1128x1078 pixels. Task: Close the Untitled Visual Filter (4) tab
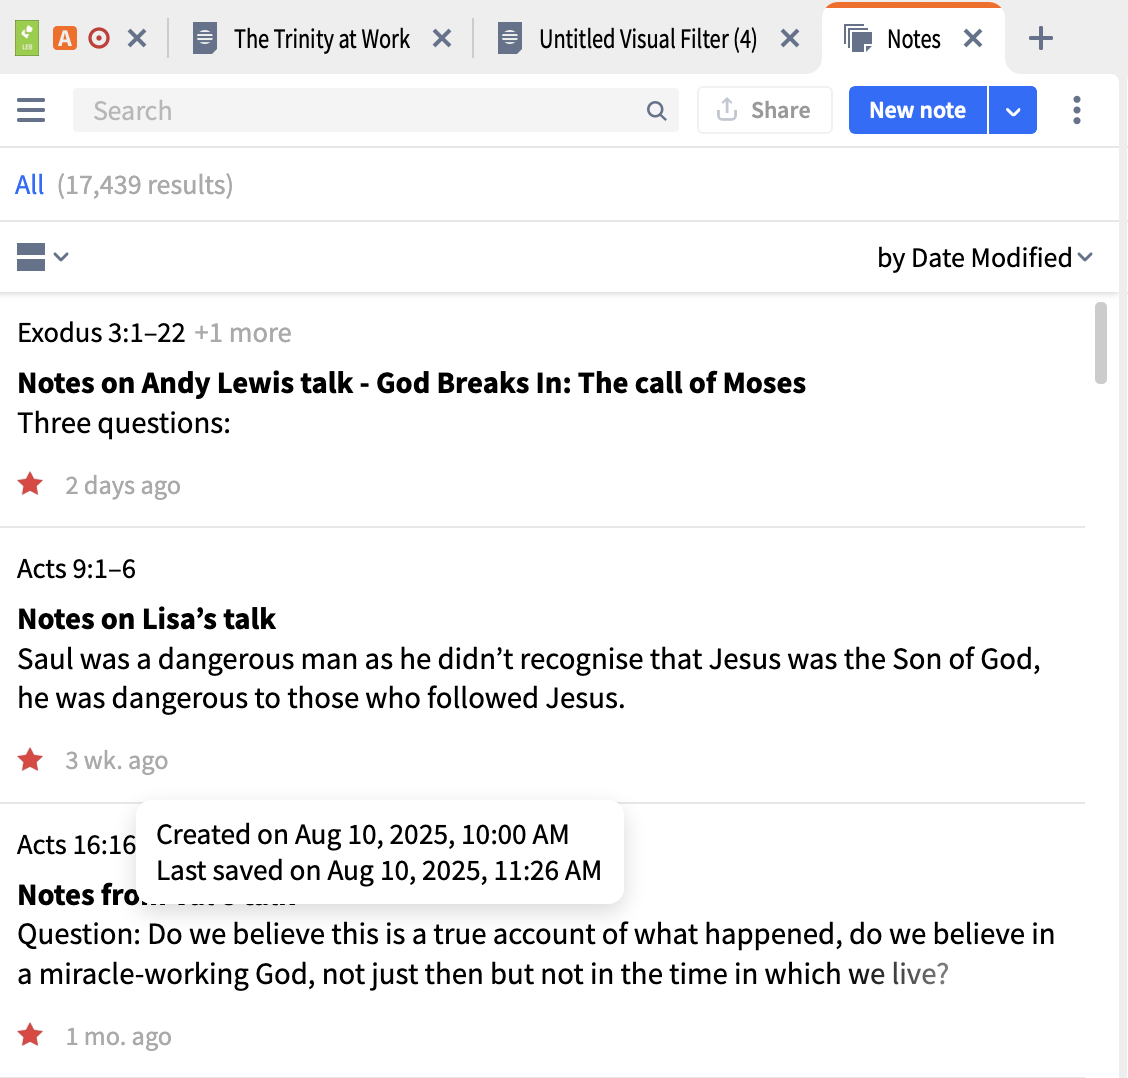click(790, 38)
